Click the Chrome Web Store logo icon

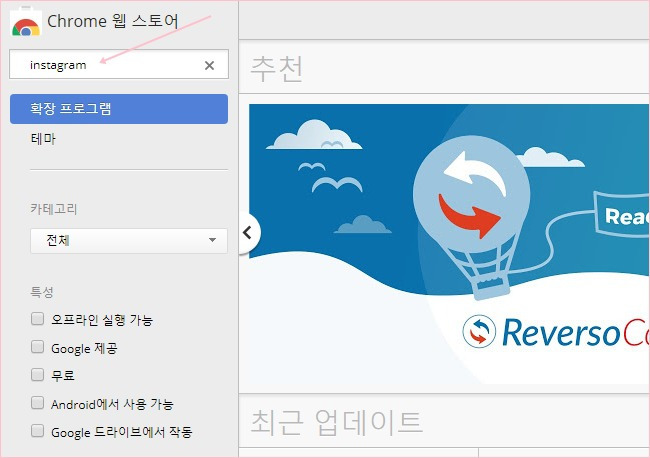coord(26,22)
